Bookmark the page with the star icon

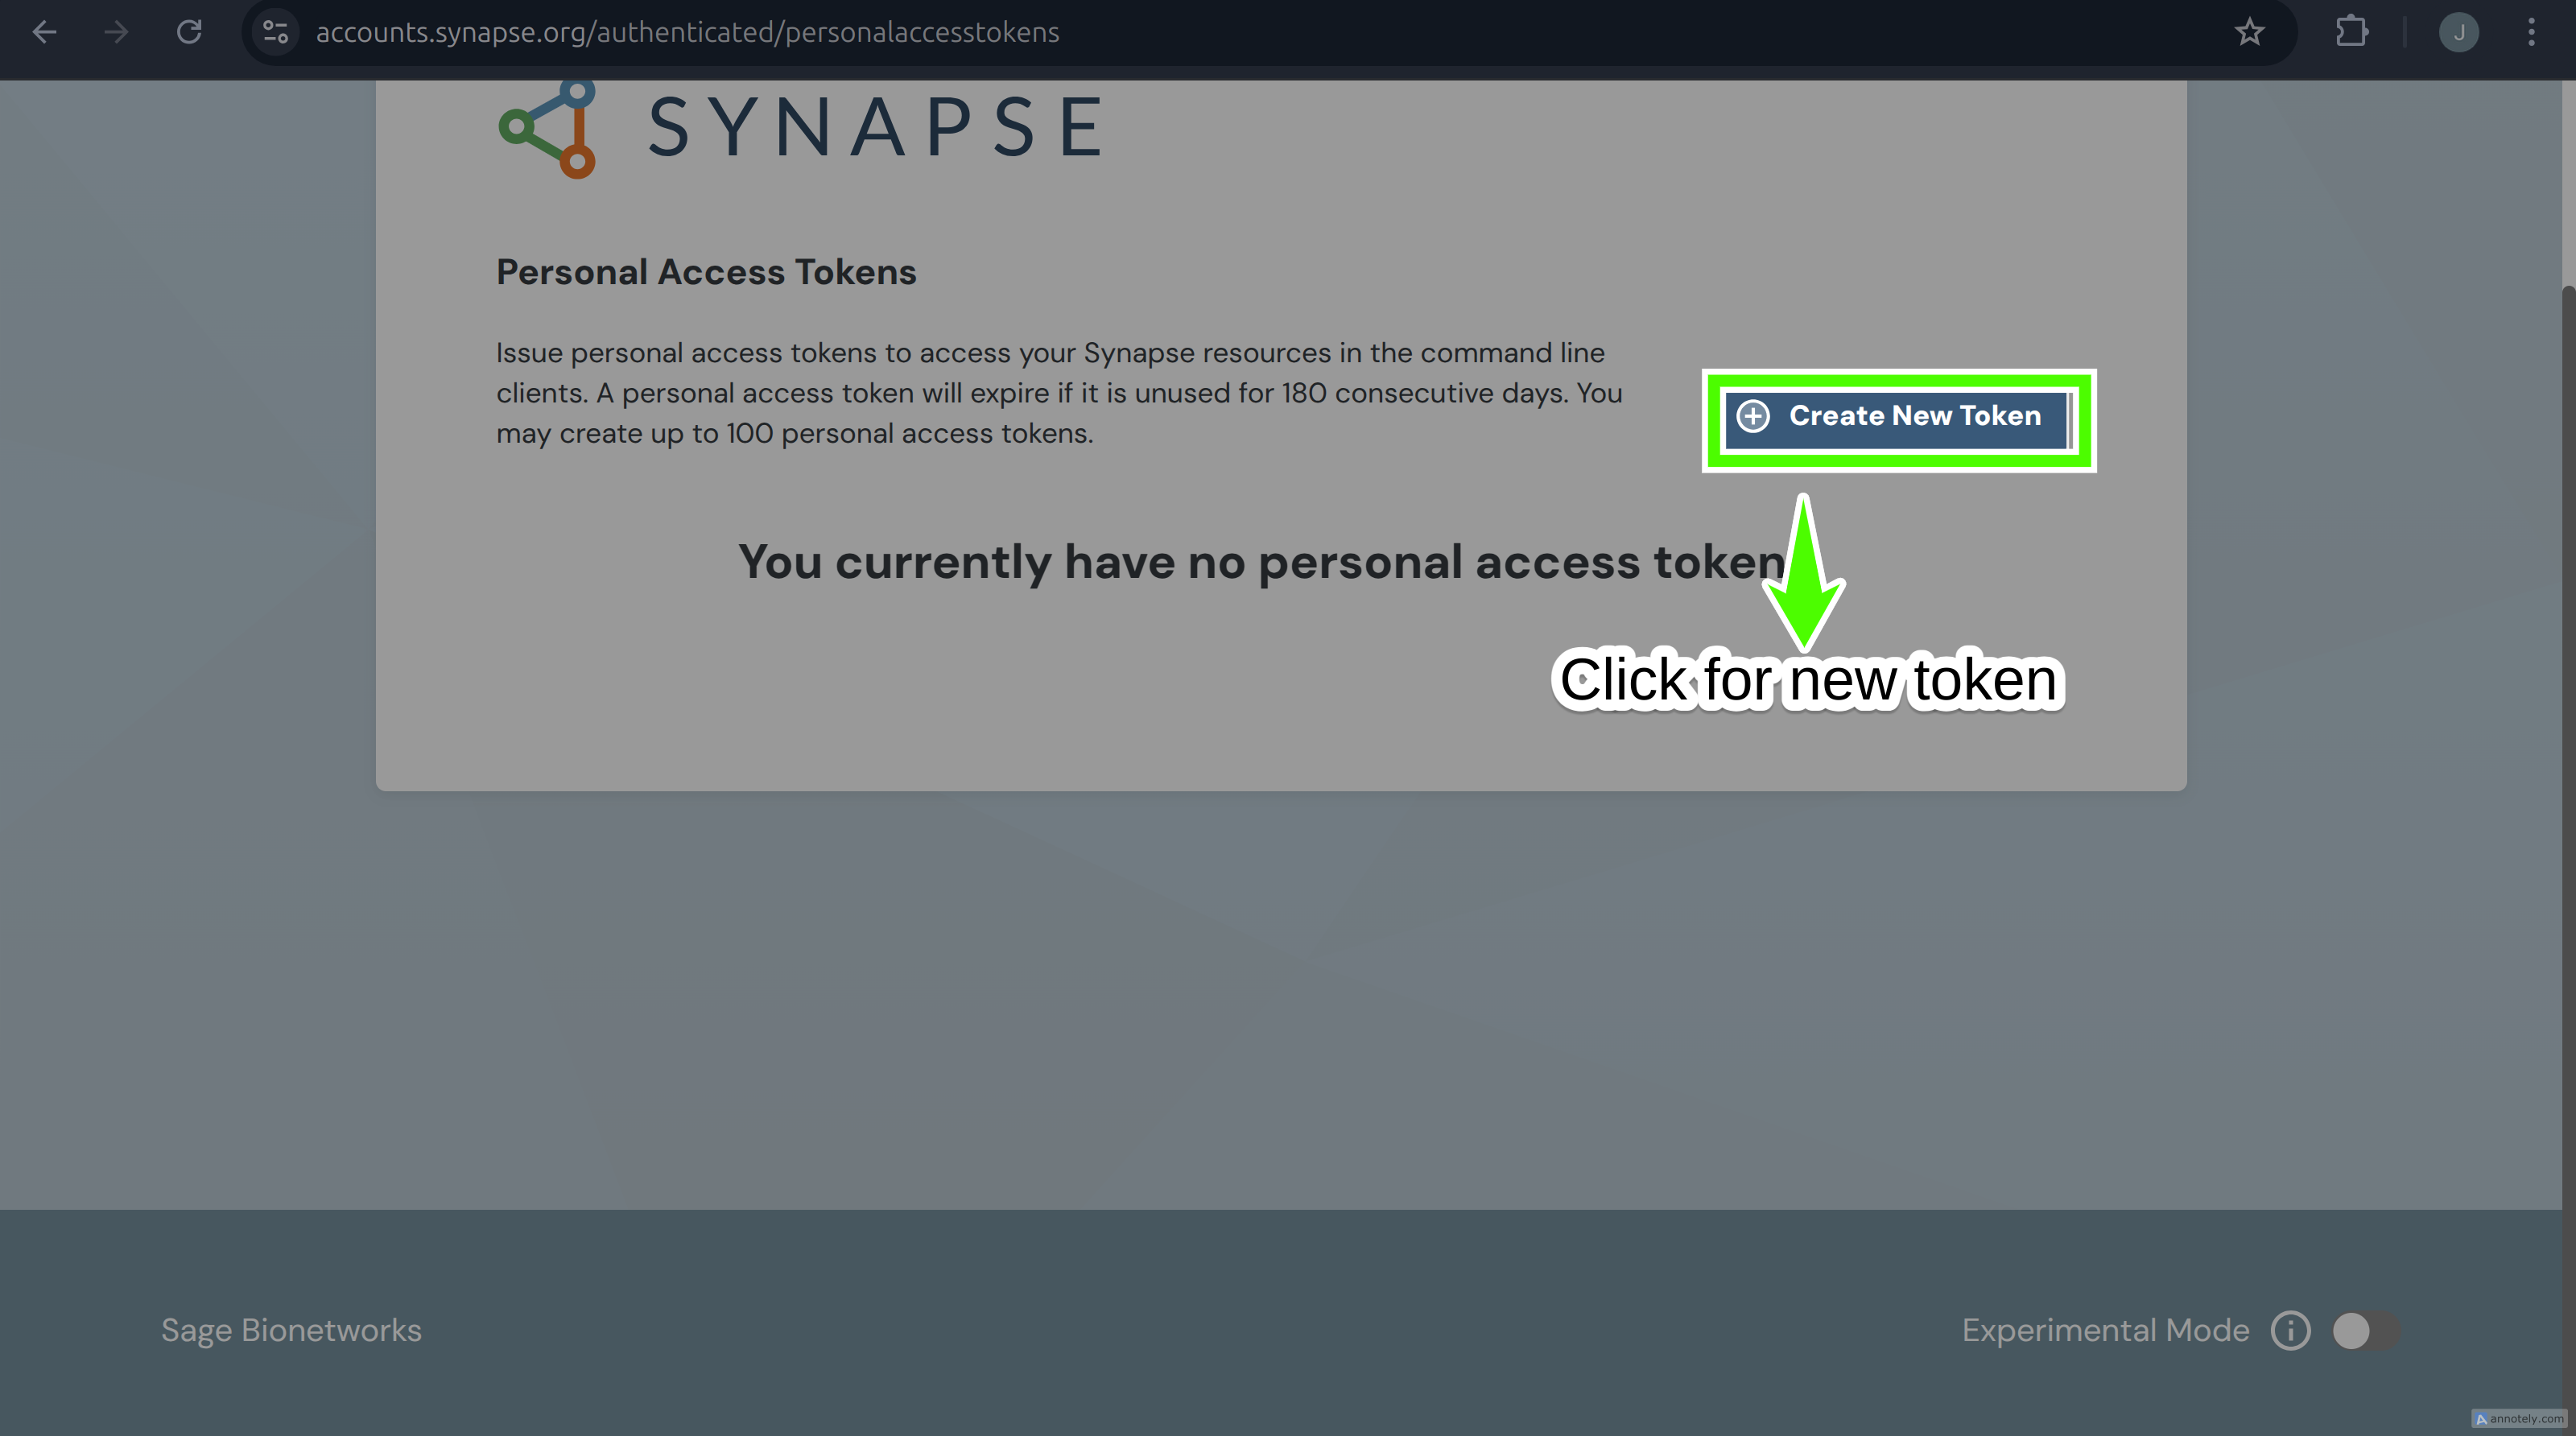pyautogui.click(x=2250, y=32)
